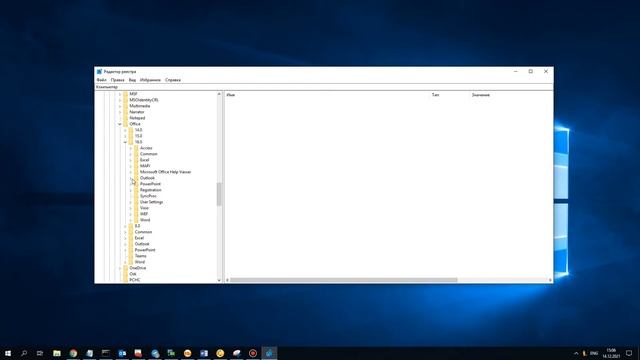Click the MSF folder icon in the tree
Image resolution: width=640 pixels, height=360 pixels.
(126, 94)
